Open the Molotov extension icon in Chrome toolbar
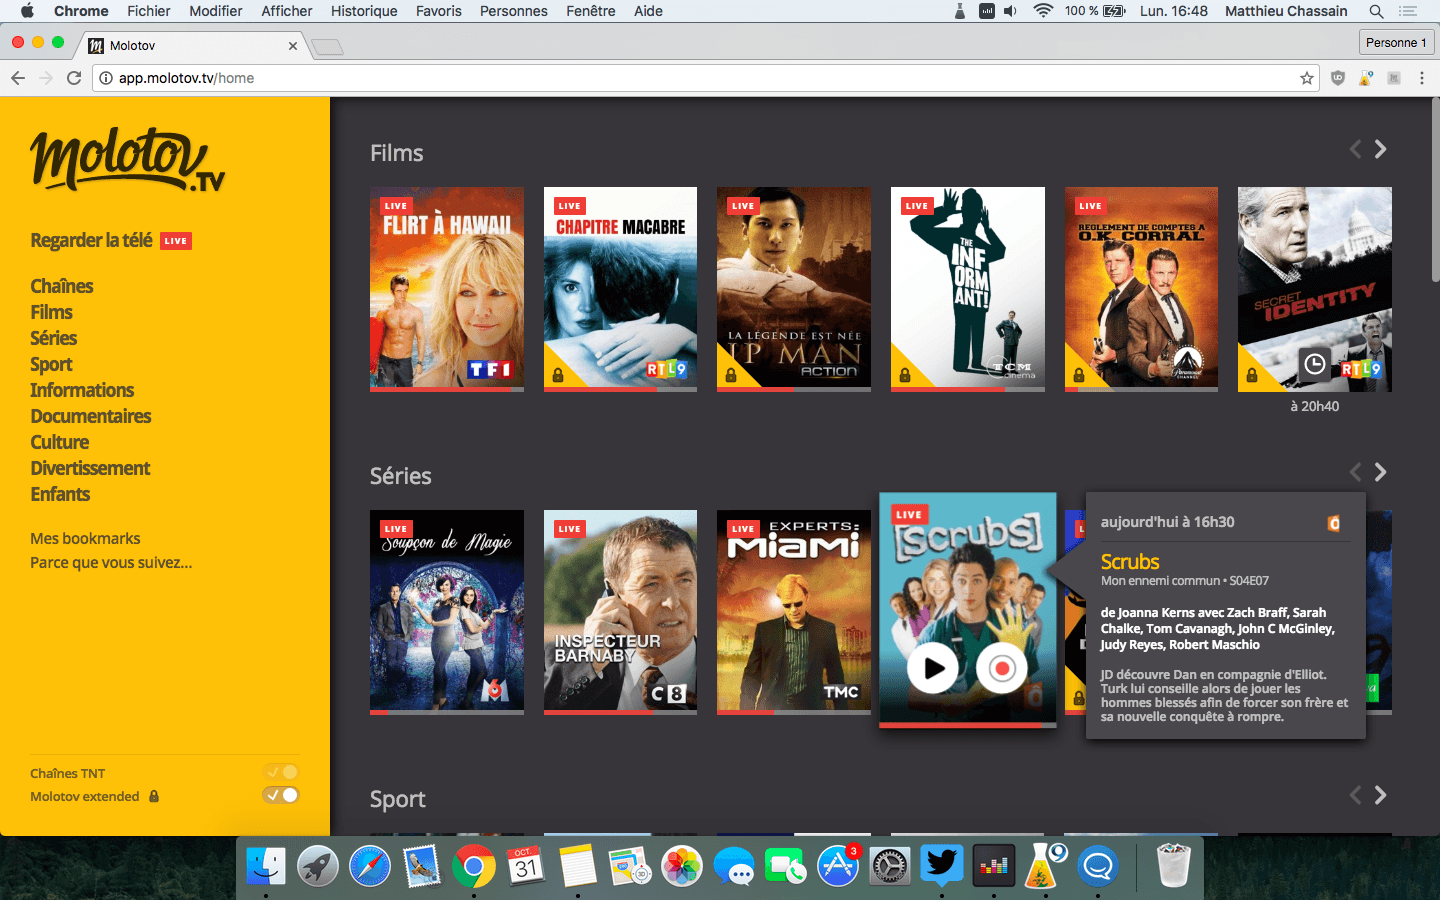This screenshot has height=900, width=1440. point(1394,78)
